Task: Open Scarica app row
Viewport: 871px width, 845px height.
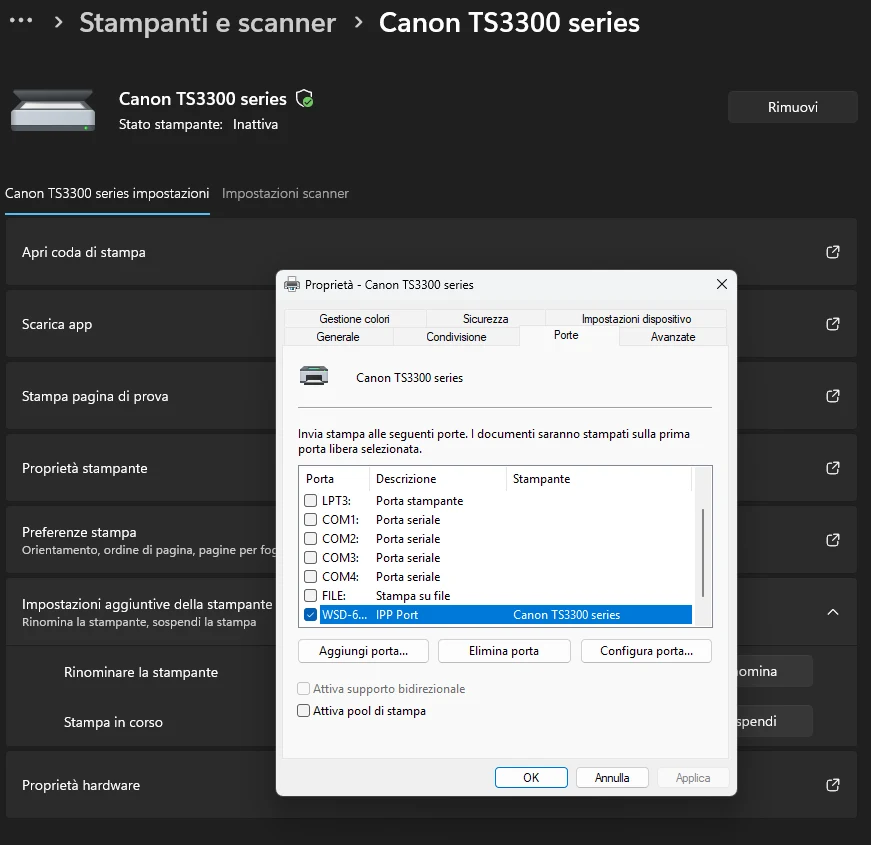Action: (431, 324)
